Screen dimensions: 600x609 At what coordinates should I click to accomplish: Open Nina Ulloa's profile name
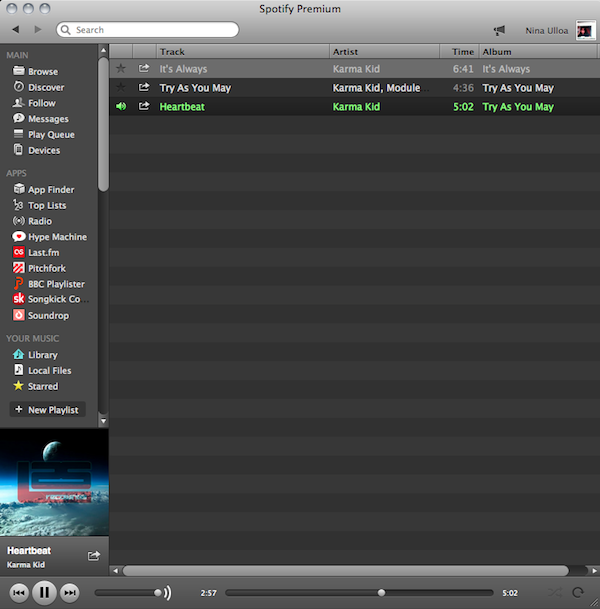click(546, 31)
